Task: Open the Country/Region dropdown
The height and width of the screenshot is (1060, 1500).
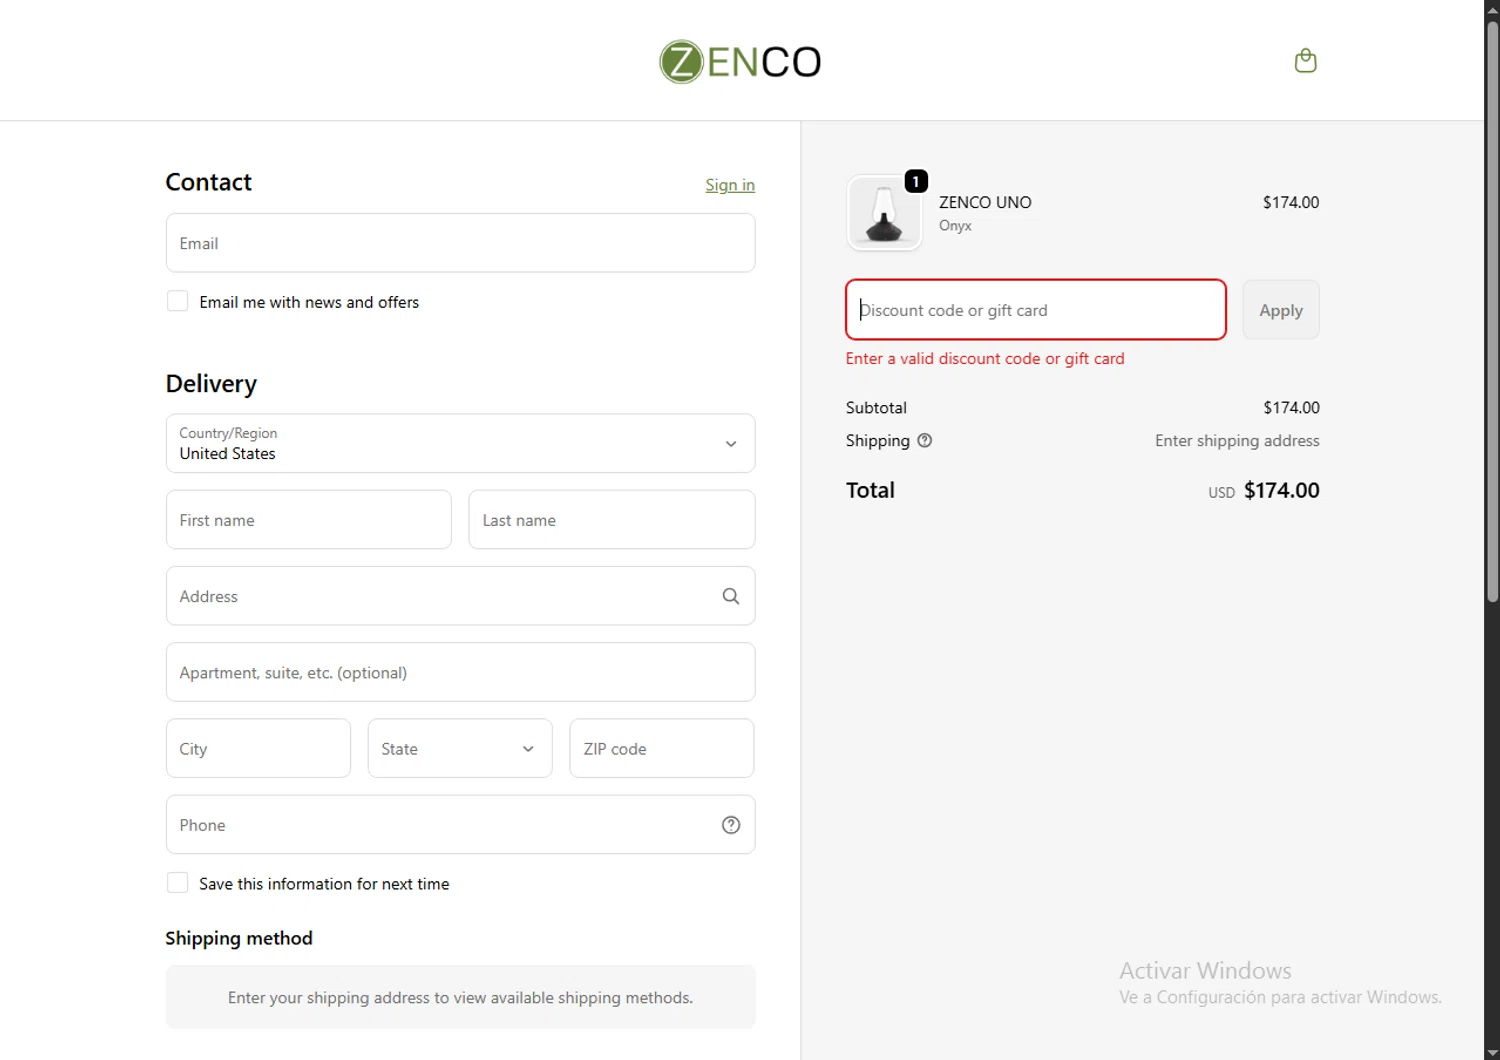Action: click(x=460, y=443)
